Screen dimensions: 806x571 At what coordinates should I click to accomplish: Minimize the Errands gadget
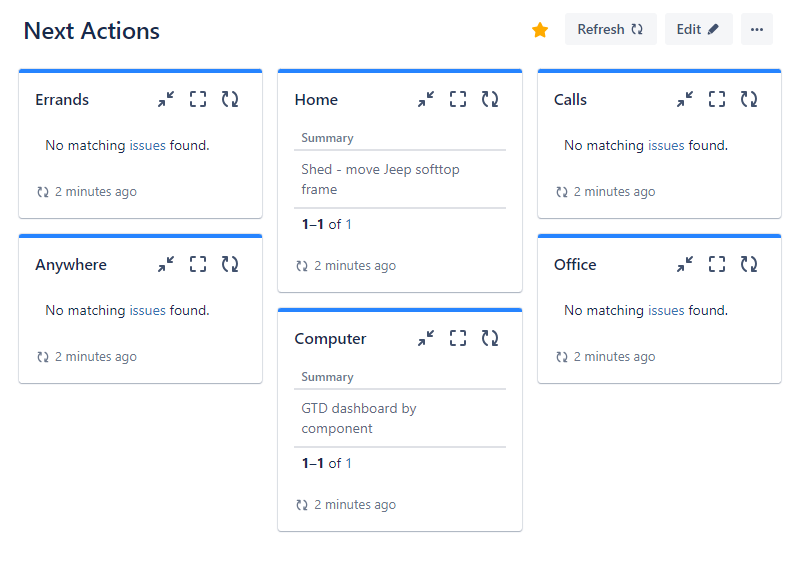(x=166, y=99)
